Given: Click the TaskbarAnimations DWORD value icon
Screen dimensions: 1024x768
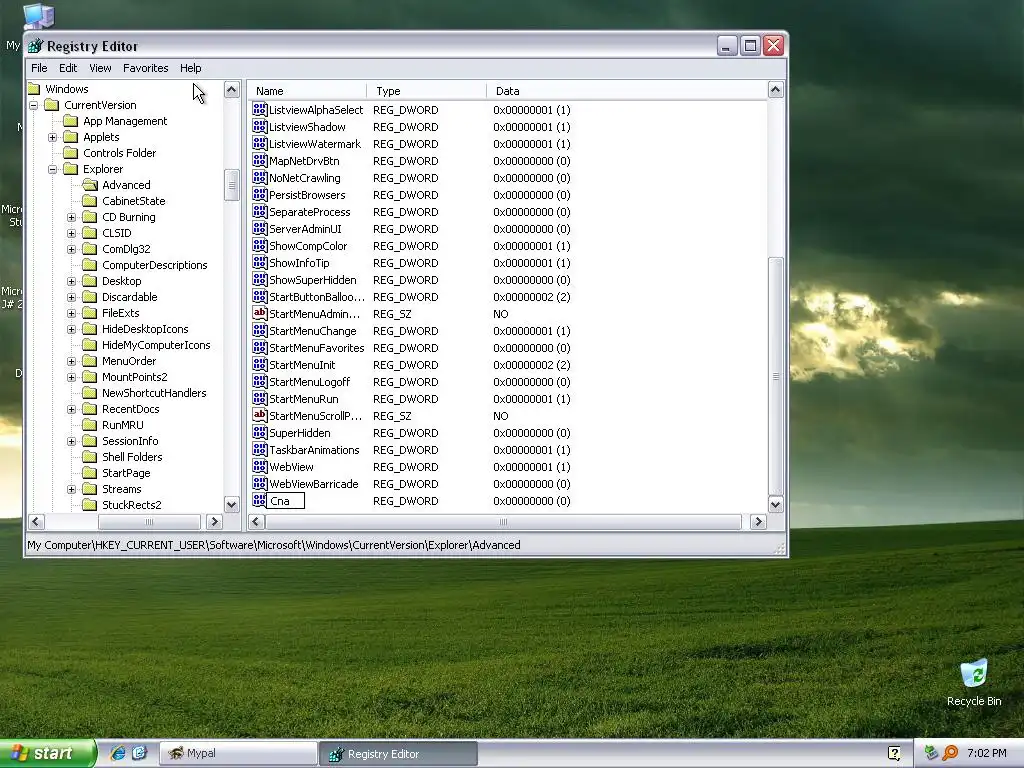Looking at the screenshot, I should click(x=260, y=449).
